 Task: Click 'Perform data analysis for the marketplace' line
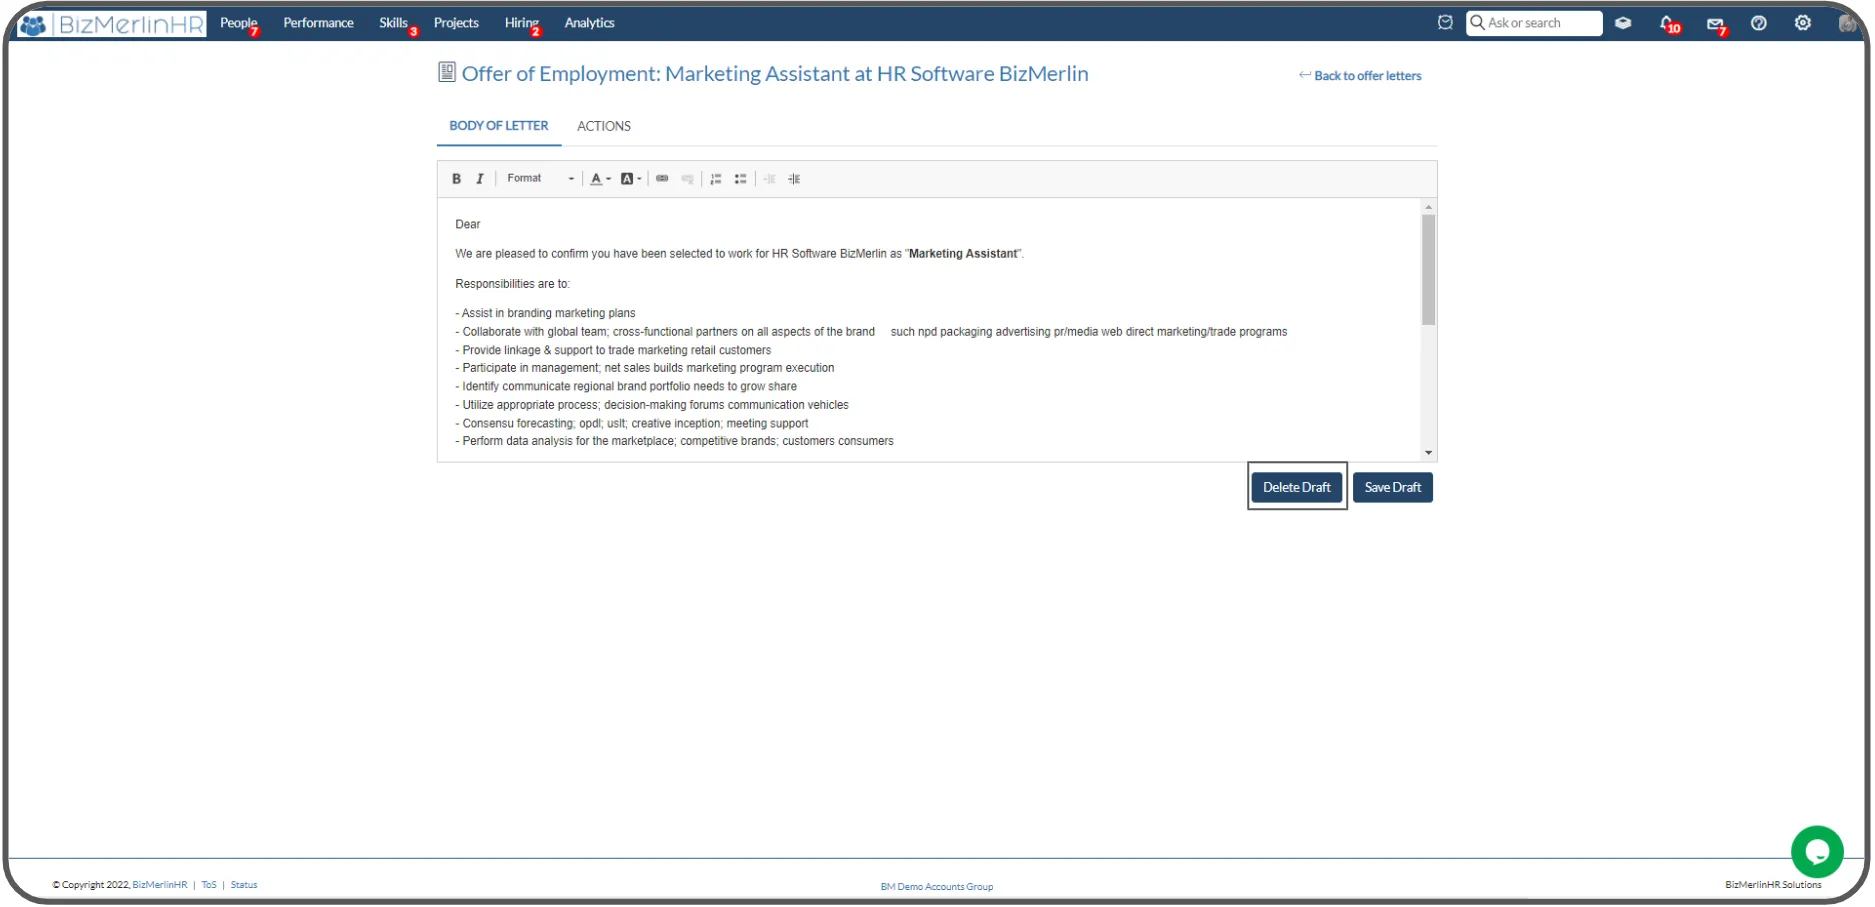pyautogui.click(x=675, y=442)
